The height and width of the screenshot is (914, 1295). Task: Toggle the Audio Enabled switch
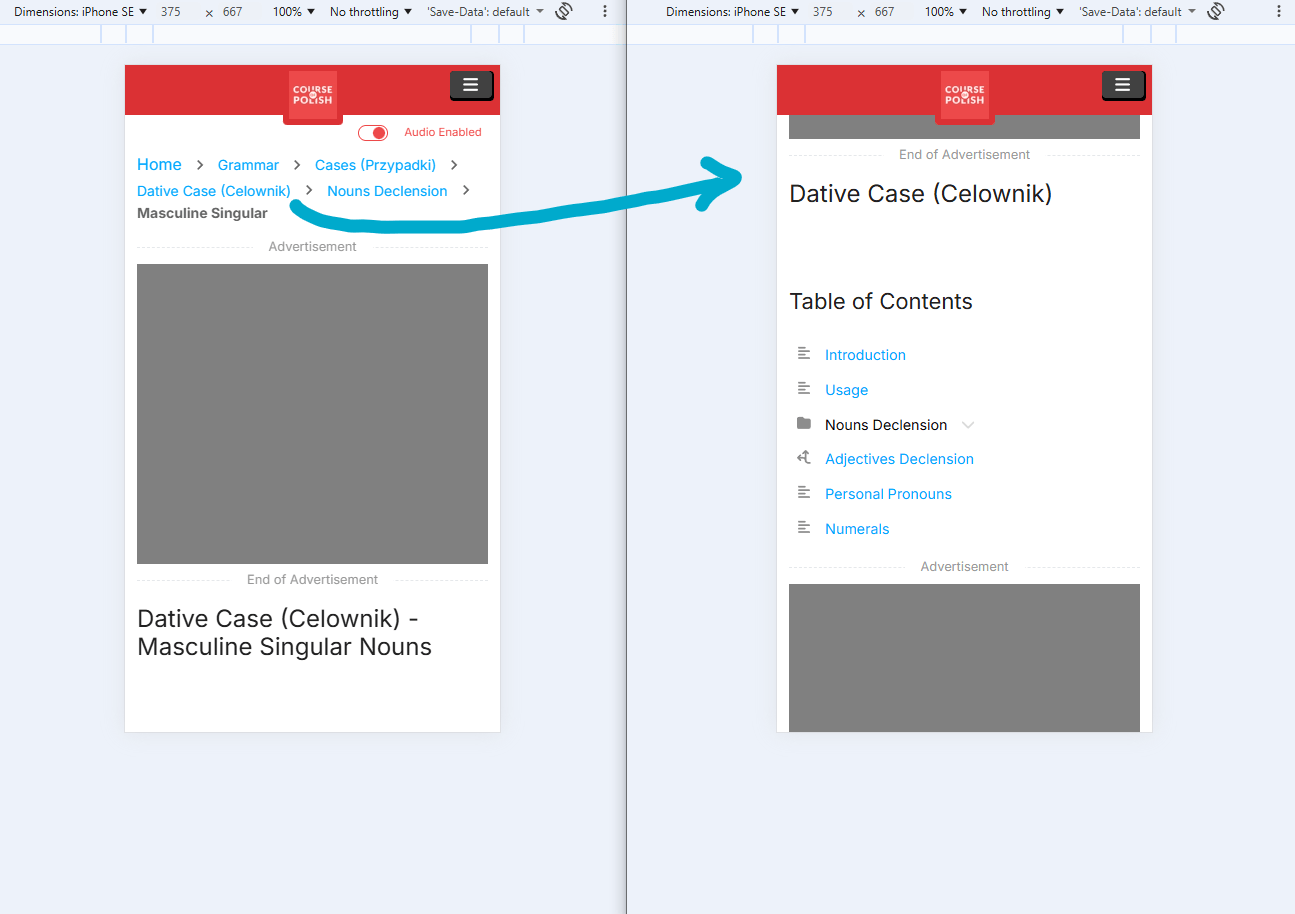(373, 133)
